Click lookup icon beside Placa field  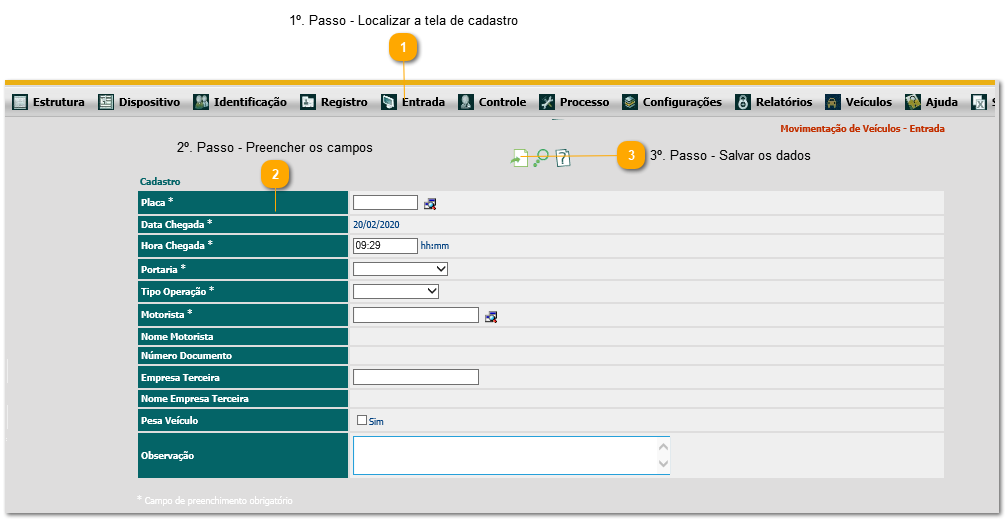click(x=430, y=204)
